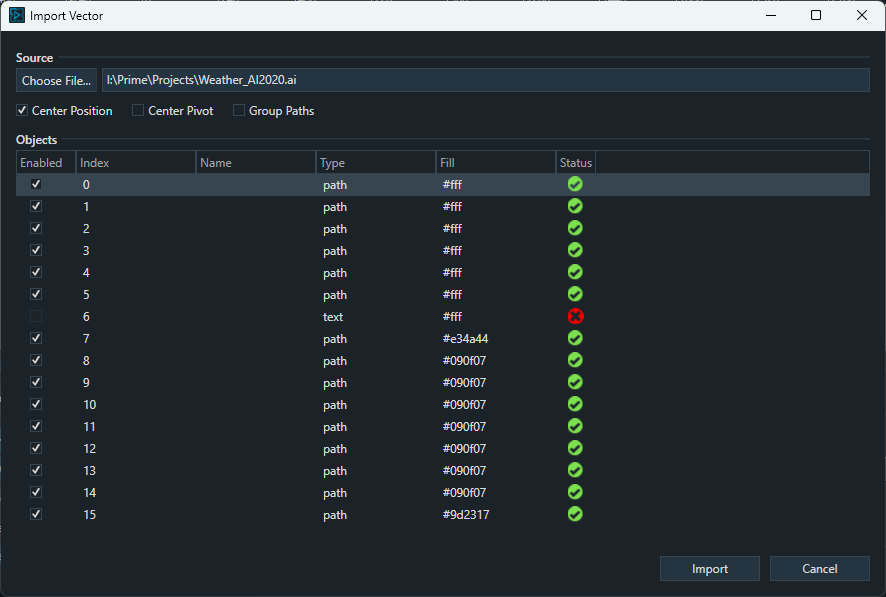The image size is (886, 597).
Task: Enable the text object at index 6
Action: 36,317
